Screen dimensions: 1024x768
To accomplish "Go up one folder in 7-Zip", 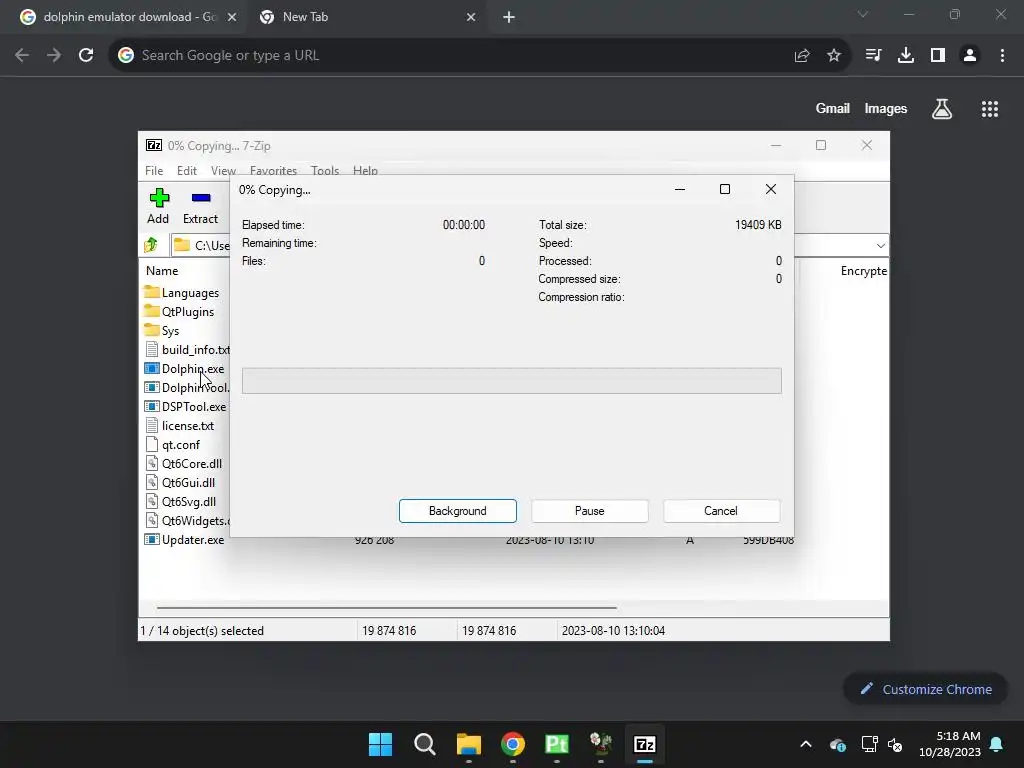I will [x=152, y=245].
